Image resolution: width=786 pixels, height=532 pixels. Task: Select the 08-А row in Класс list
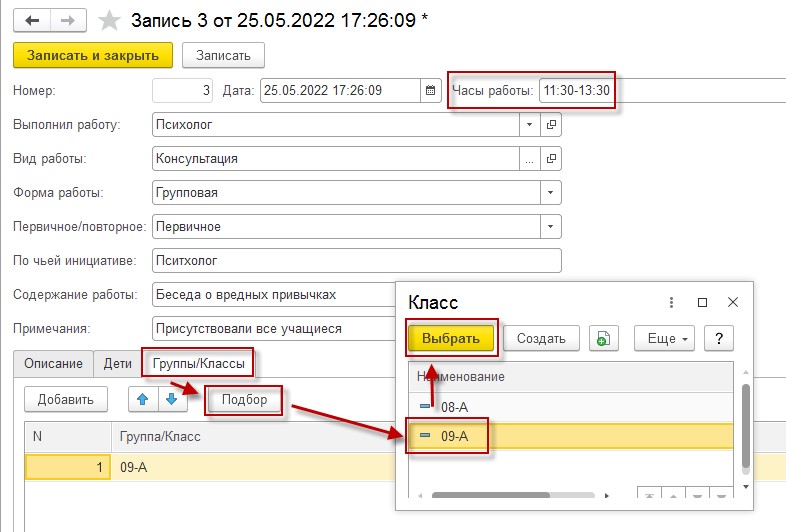coord(571,407)
